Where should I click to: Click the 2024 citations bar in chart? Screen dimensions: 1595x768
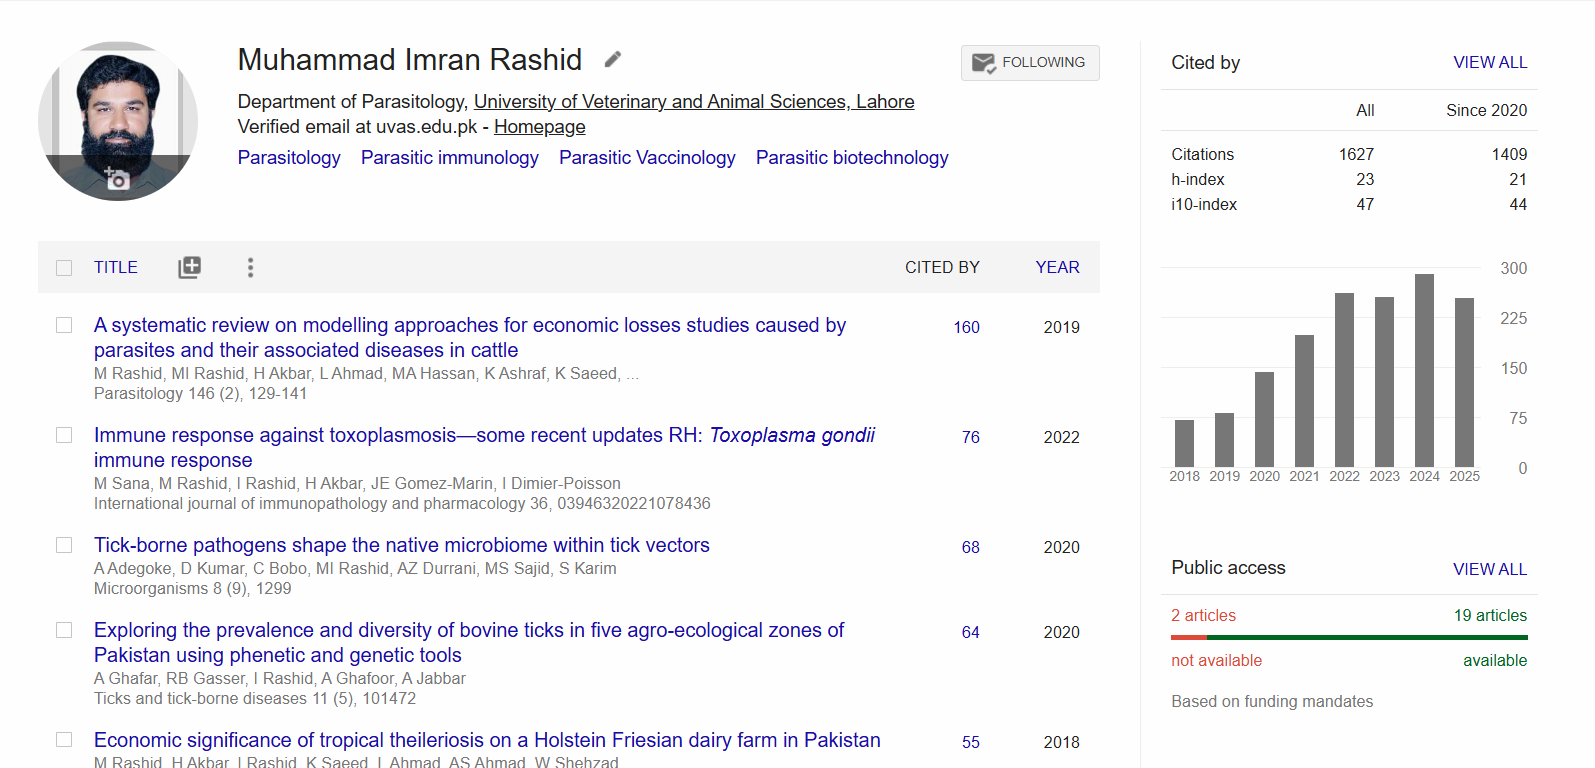1424,370
